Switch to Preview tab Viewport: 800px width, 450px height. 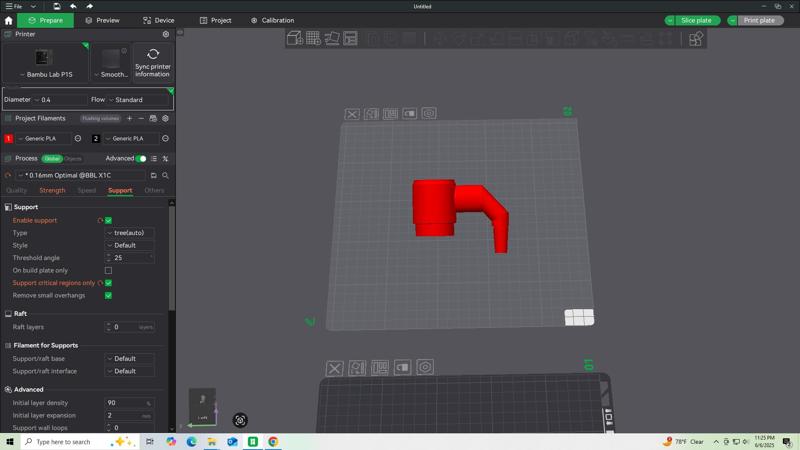(103, 20)
